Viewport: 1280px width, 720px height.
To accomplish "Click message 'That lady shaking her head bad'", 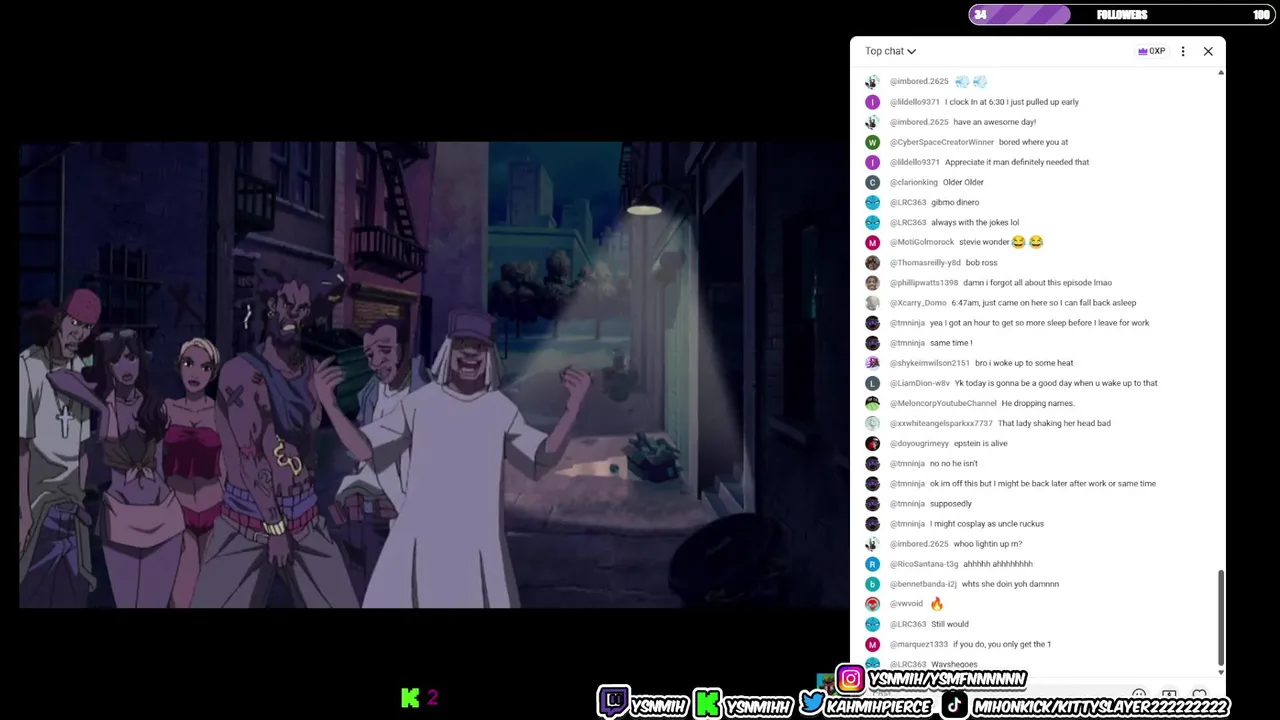I will (x=1054, y=423).
